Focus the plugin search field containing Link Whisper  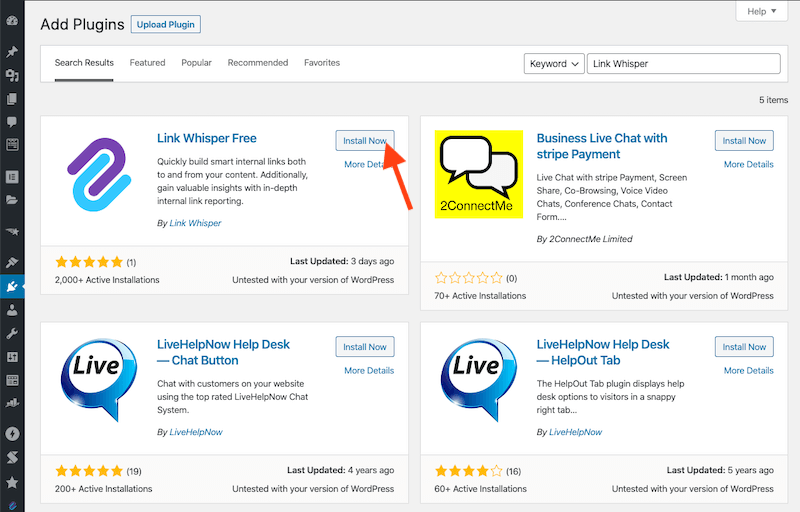point(684,64)
